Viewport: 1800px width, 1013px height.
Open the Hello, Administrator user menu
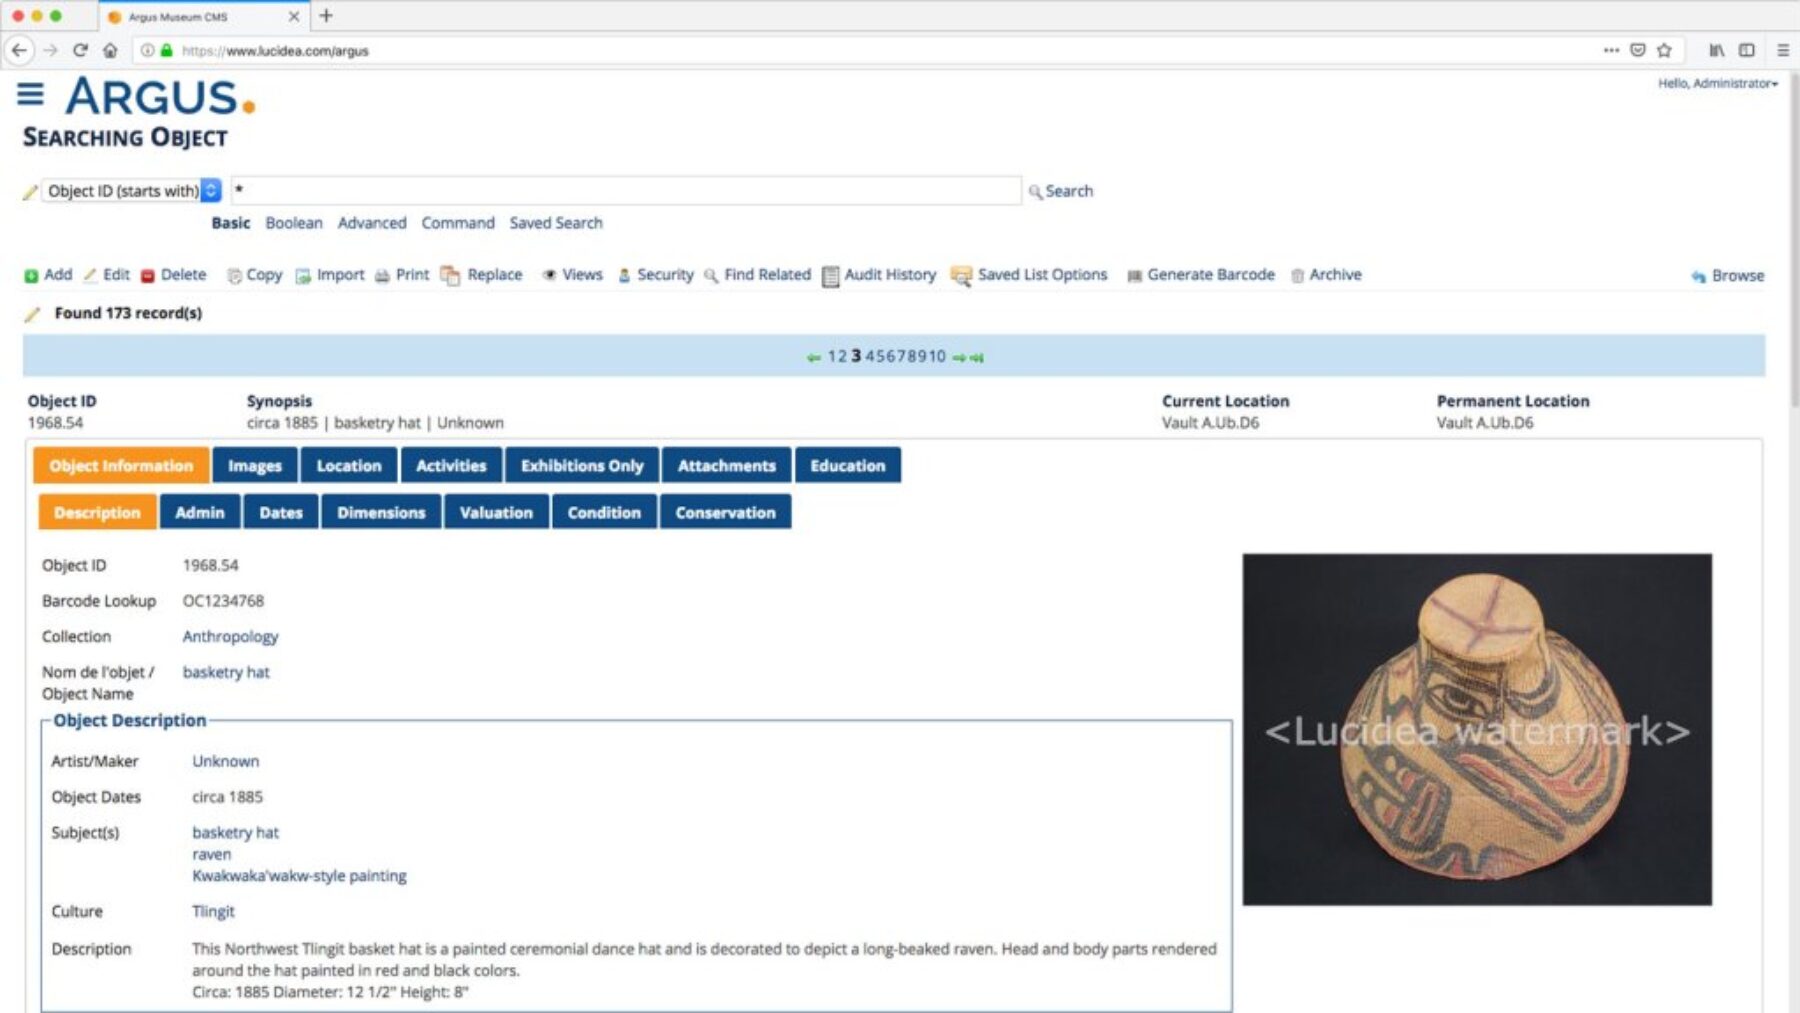point(1717,84)
